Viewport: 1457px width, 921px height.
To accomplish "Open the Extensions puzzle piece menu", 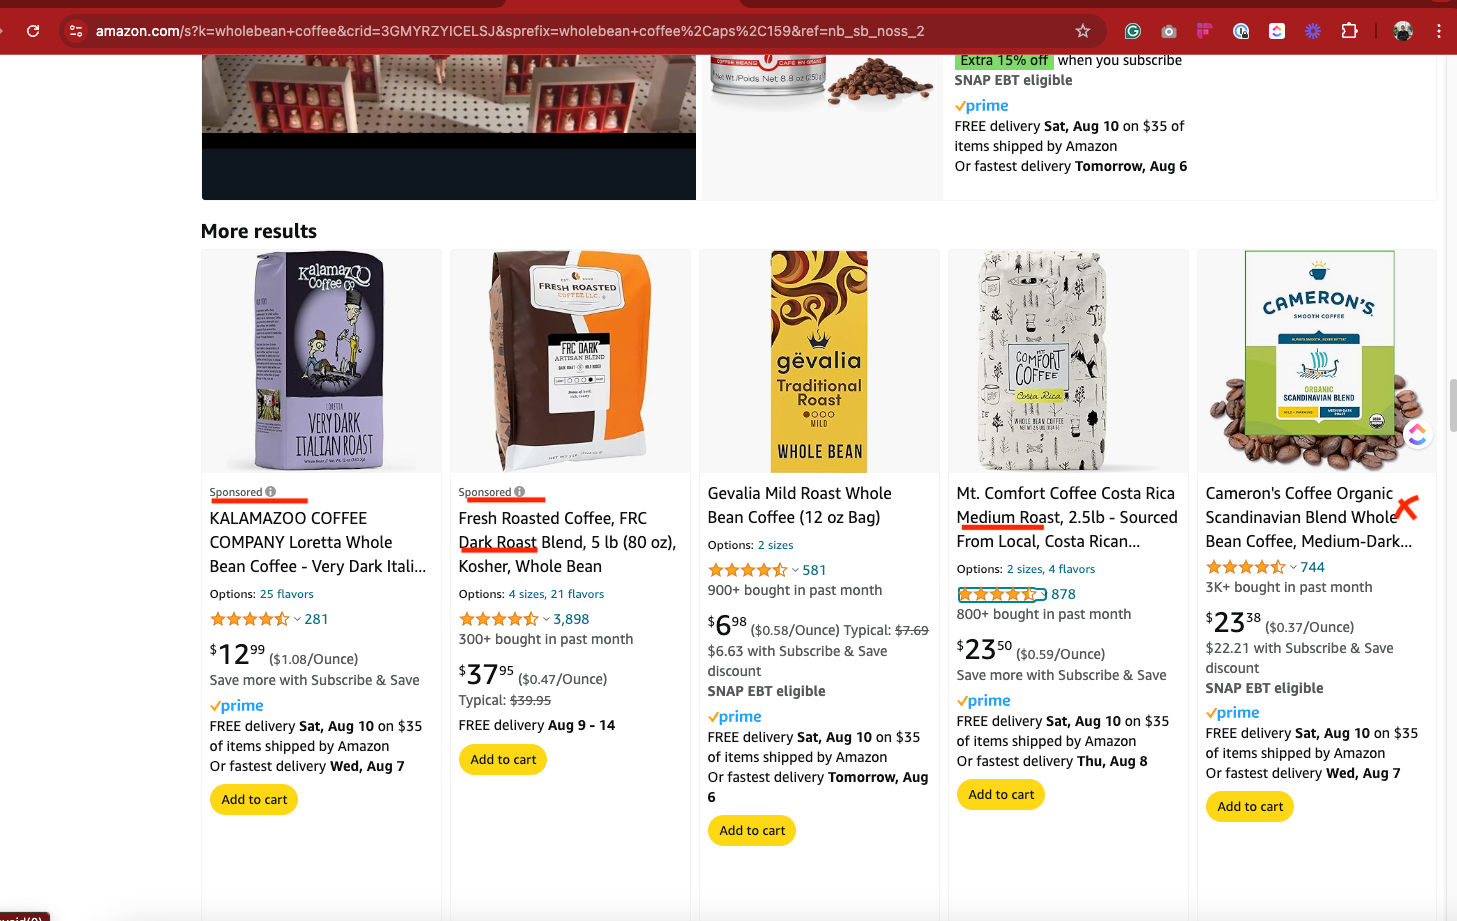I will (x=1349, y=31).
